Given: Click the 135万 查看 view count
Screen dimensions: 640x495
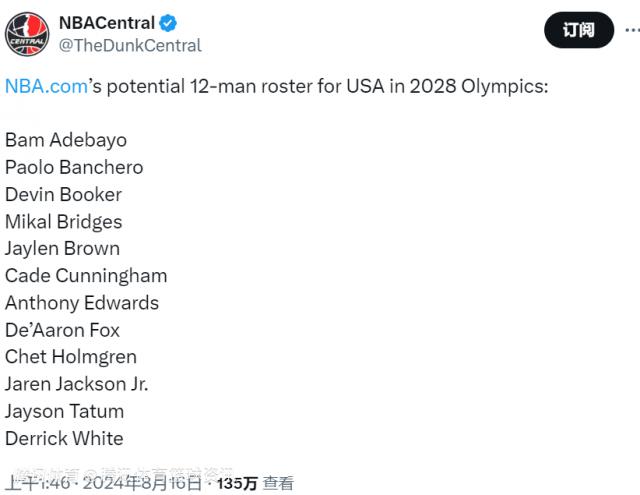Looking at the screenshot, I should (256, 483).
